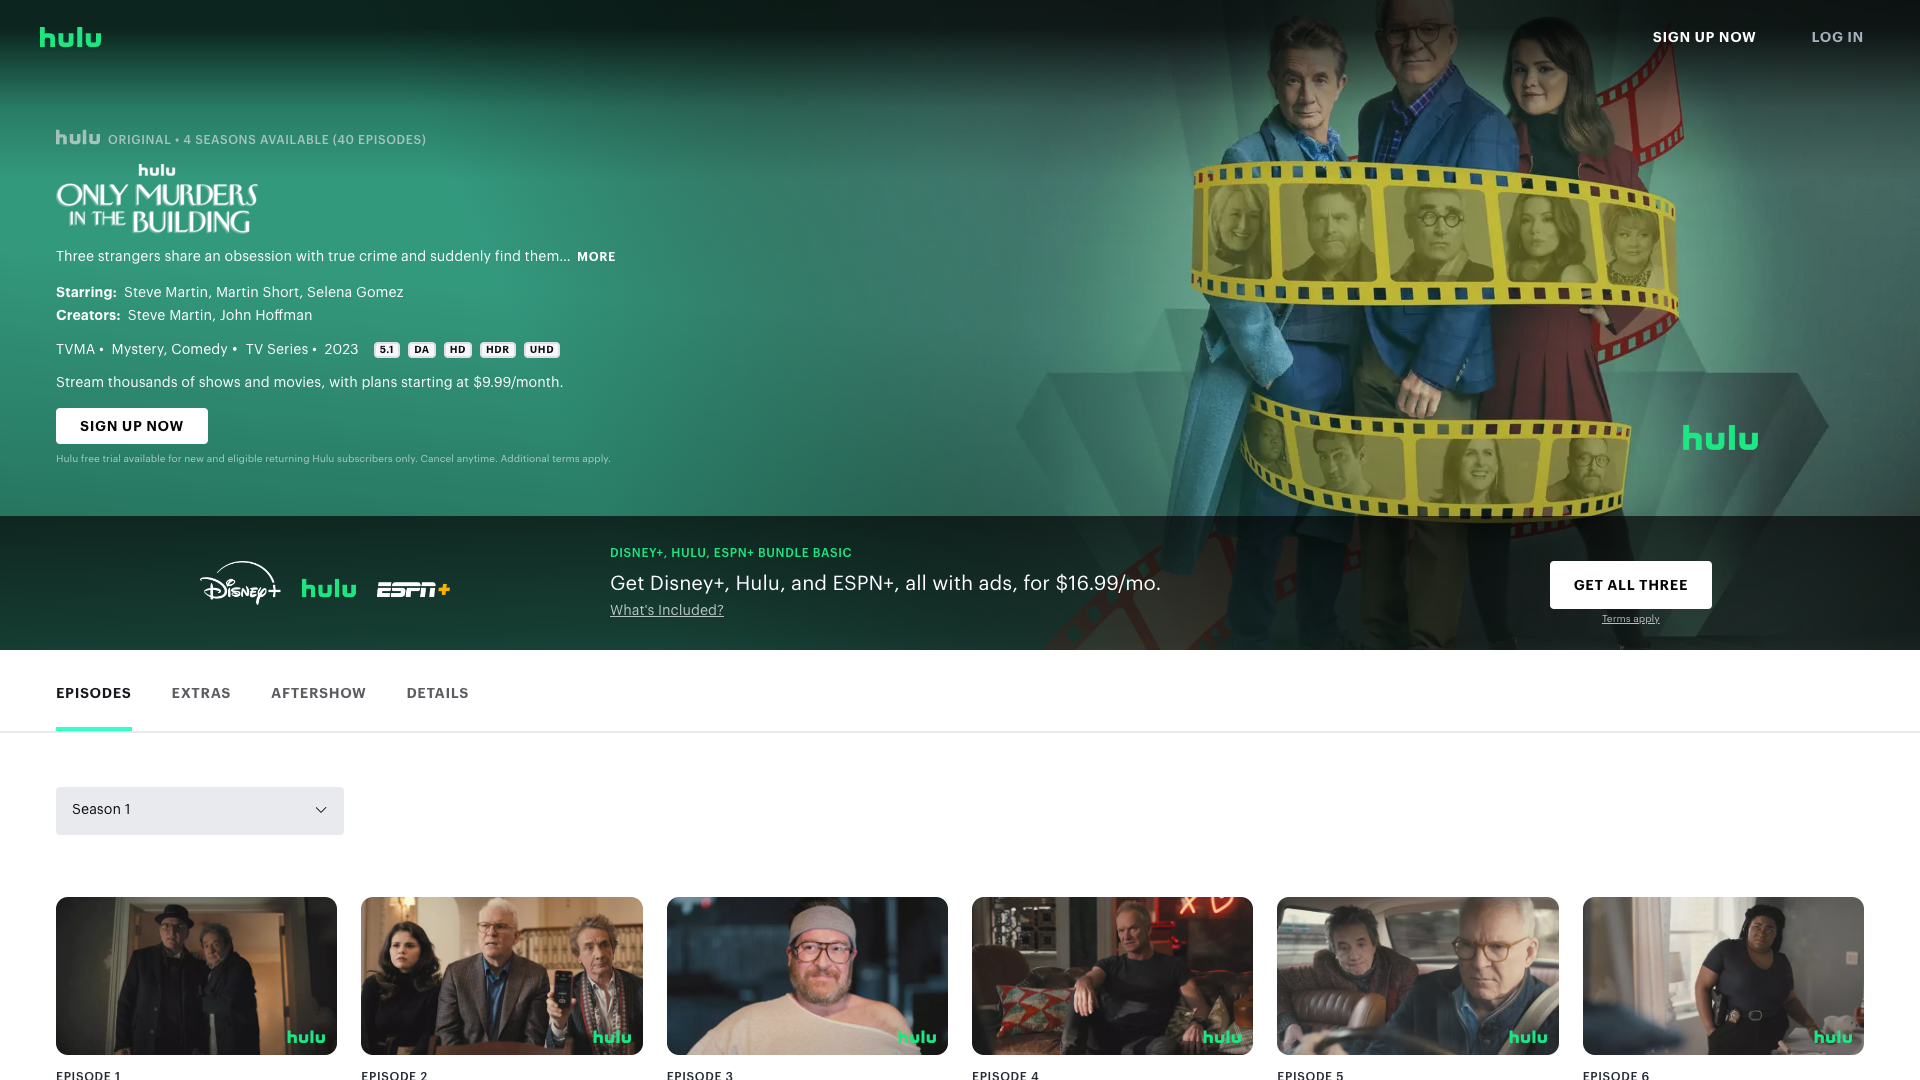Click the green Hulu logo in bundle banner

[x=328, y=589]
